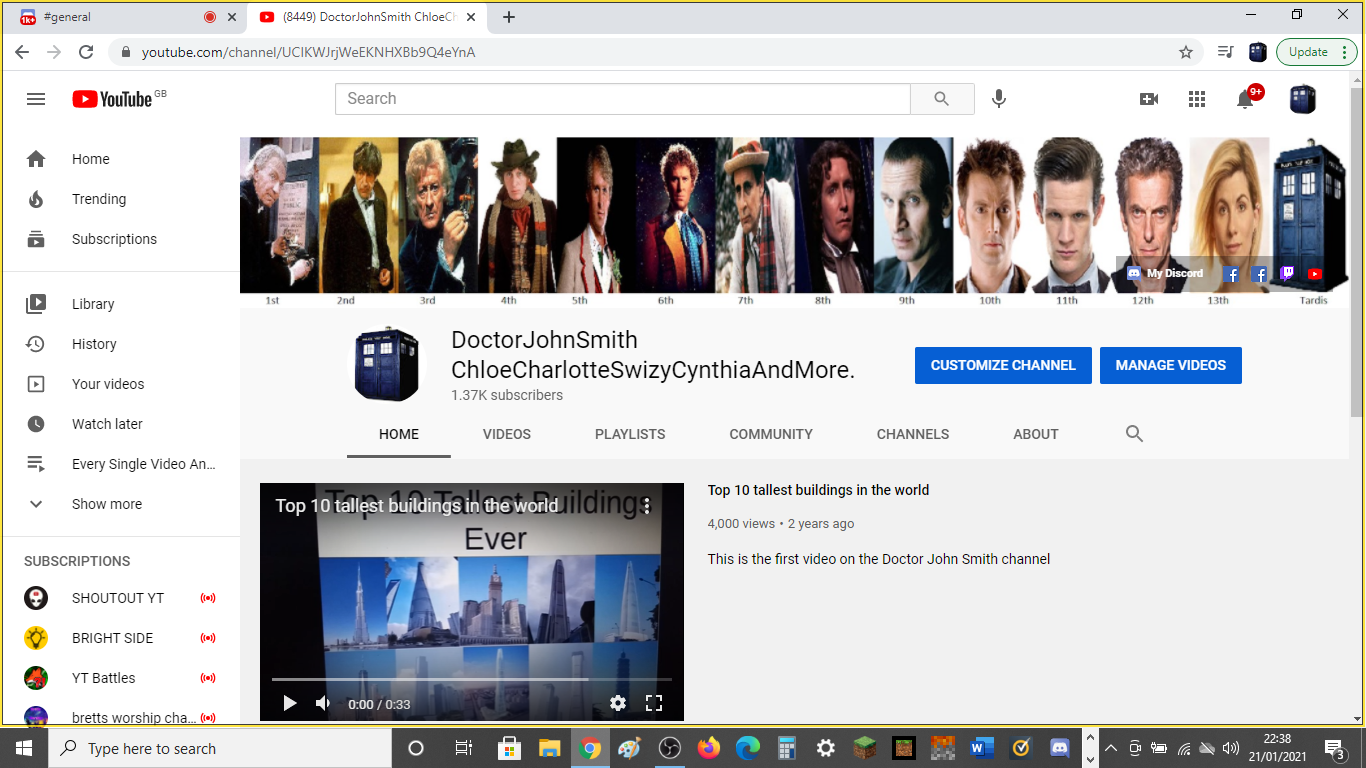Image resolution: width=1366 pixels, height=768 pixels.
Task: Open Your videos in the sidebar
Action: coord(120,384)
